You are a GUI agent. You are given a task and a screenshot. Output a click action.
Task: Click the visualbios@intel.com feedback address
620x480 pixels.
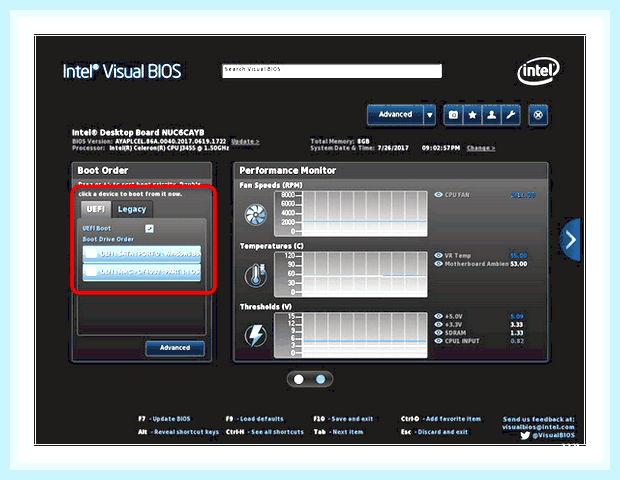click(x=538, y=427)
